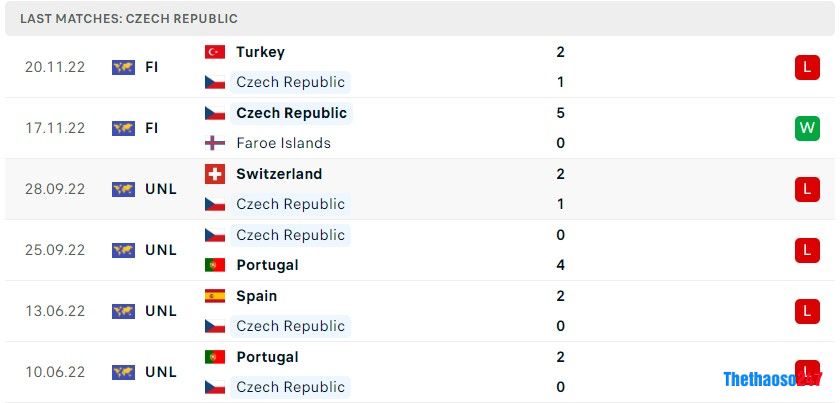Click competition icon for 20.11.22 match
Viewport: 840px width, 403px height.
(x=123, y=67)
